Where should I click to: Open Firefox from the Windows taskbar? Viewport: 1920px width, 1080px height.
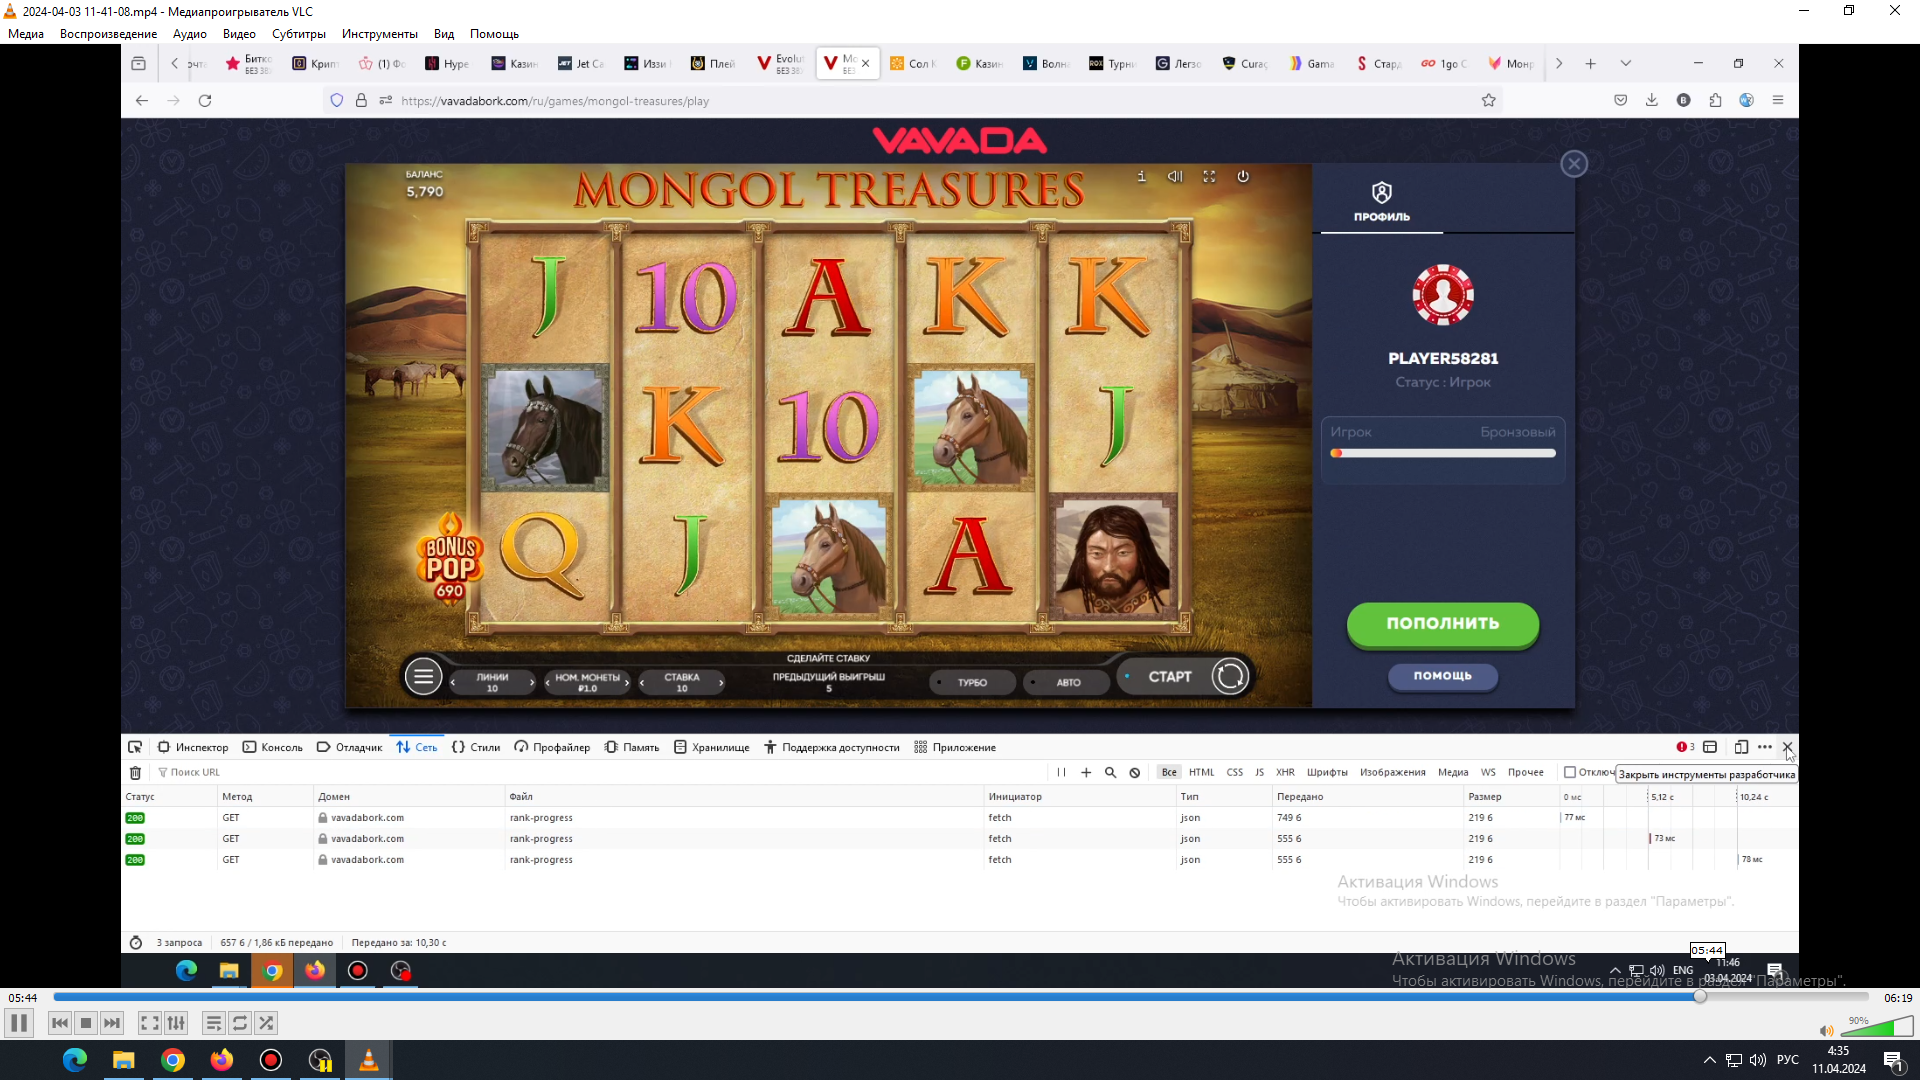click(222, 1060)
